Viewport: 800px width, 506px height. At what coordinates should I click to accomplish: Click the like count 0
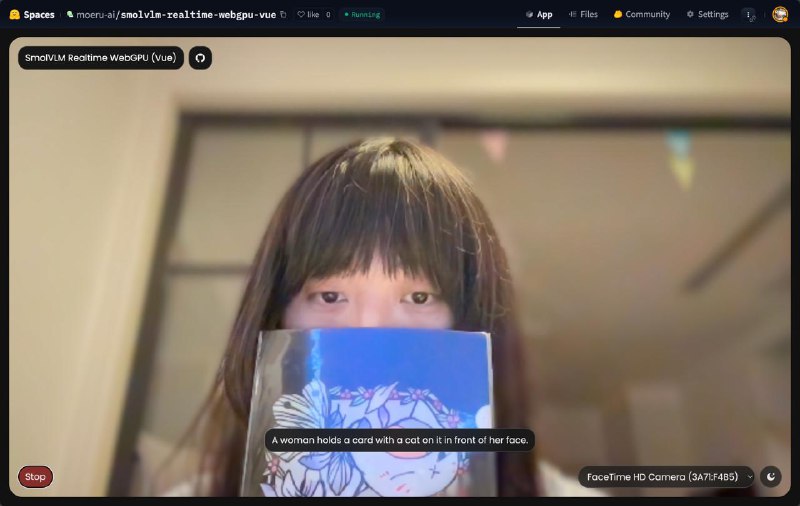click(328, 15)
